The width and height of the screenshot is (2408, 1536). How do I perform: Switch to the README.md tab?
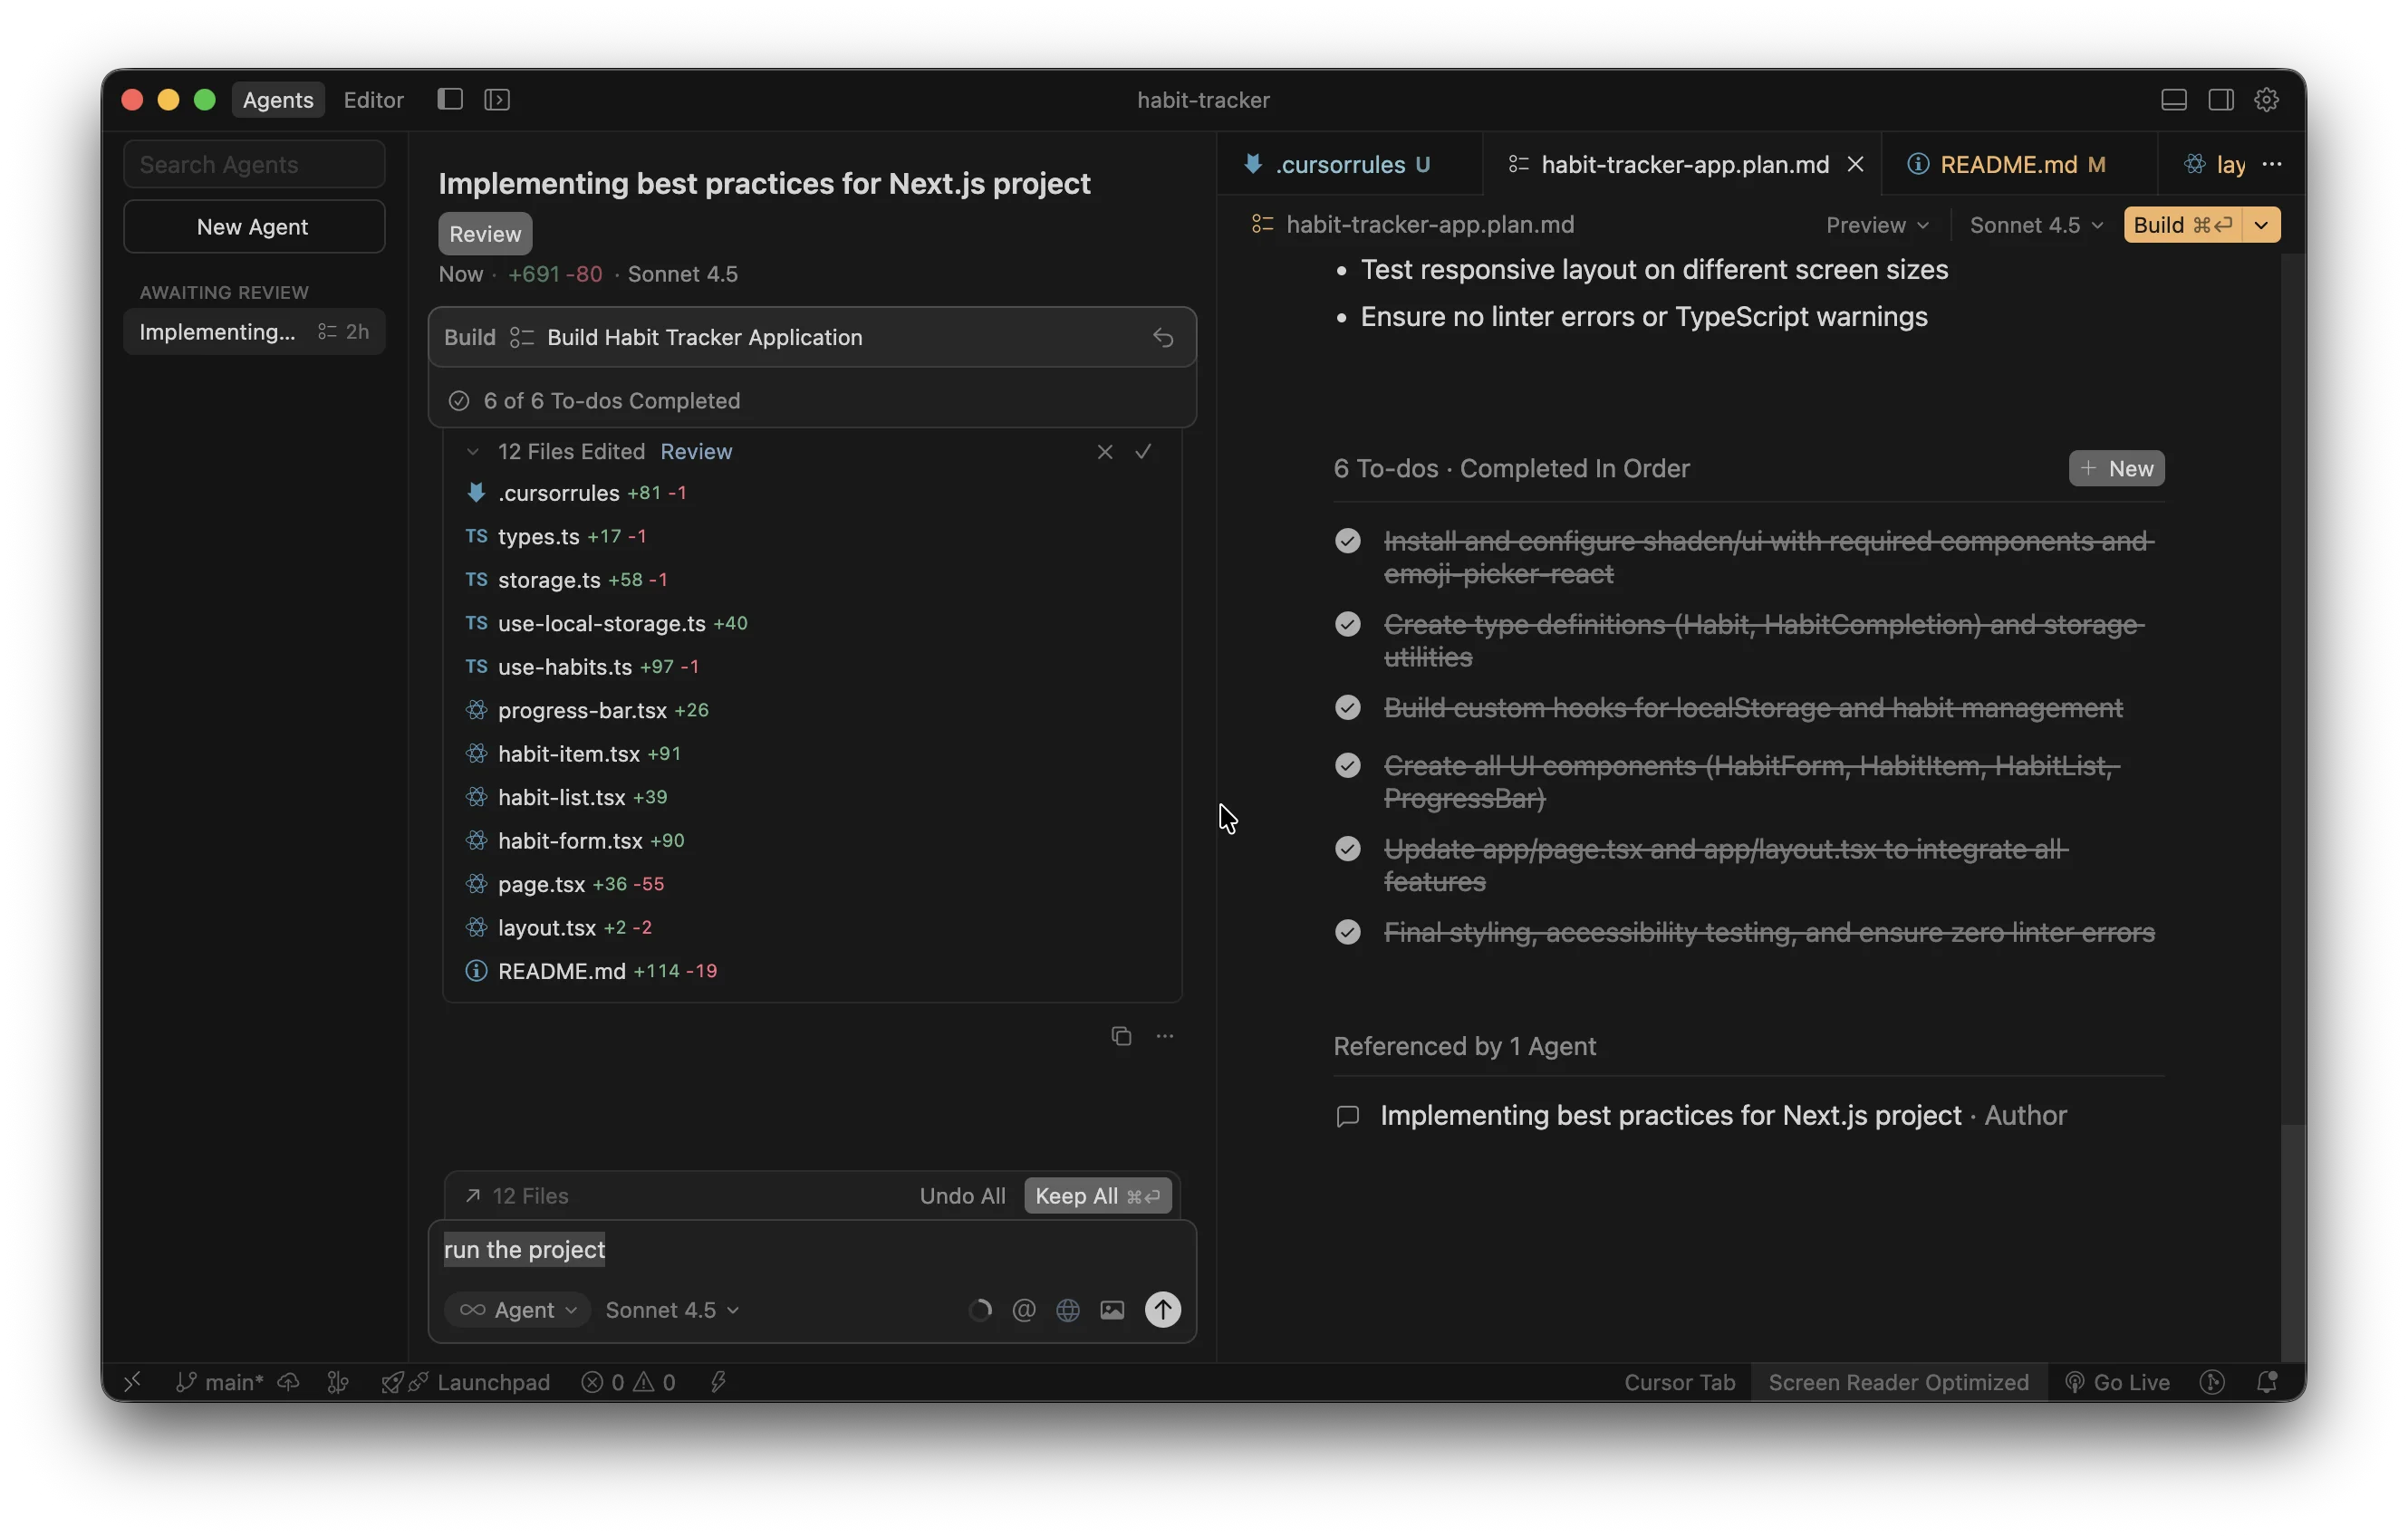pyautogui.click(x=2008, y=164)
